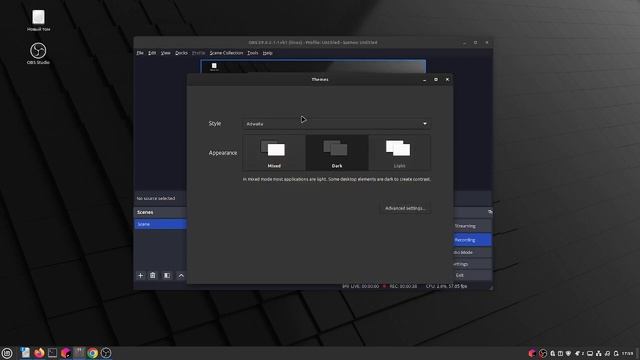Open the new volume desktop icon

(38, 20)
